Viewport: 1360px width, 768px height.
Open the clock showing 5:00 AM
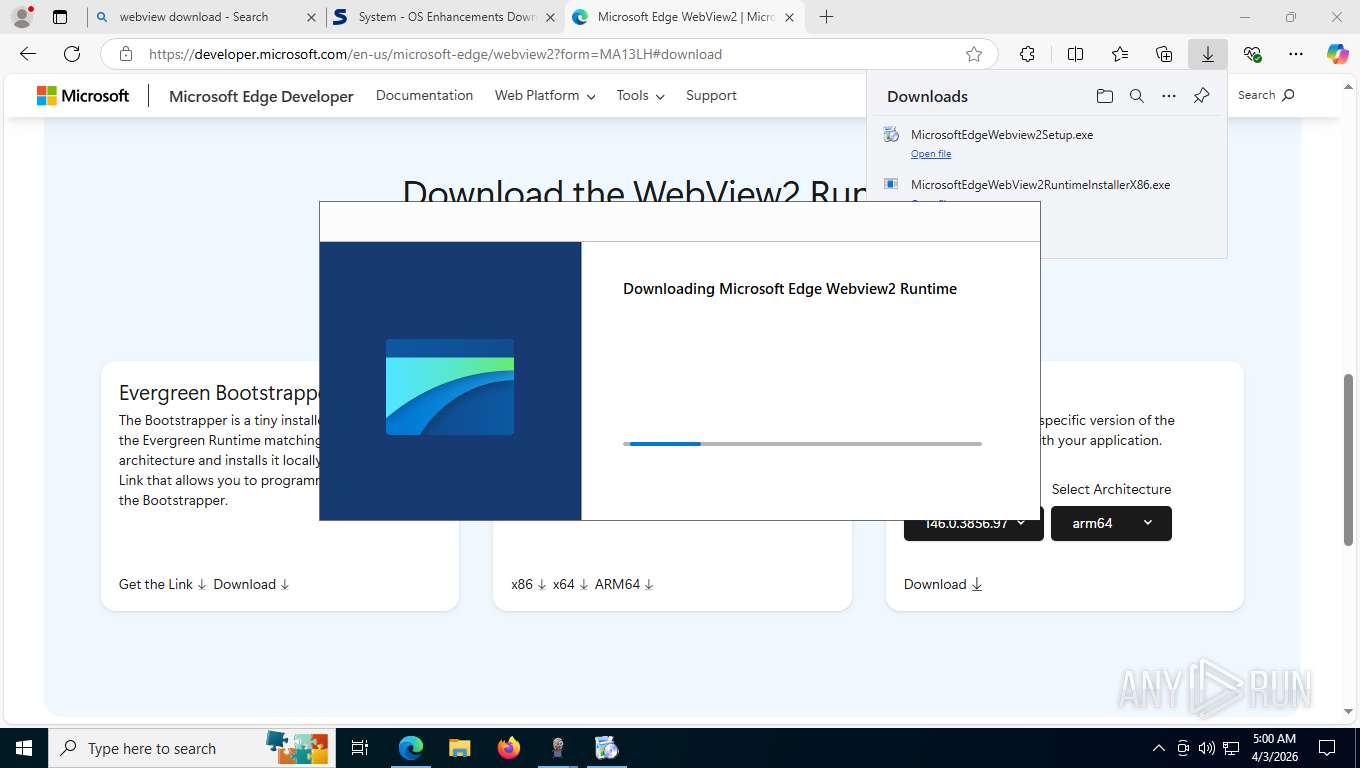tap(1273, 748)
